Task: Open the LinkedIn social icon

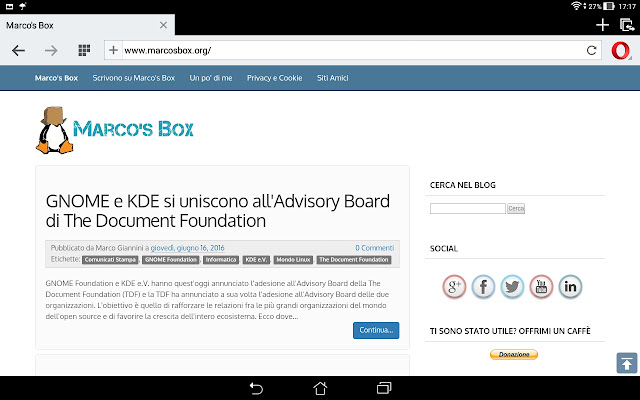Action: click(x=570, y=287)
